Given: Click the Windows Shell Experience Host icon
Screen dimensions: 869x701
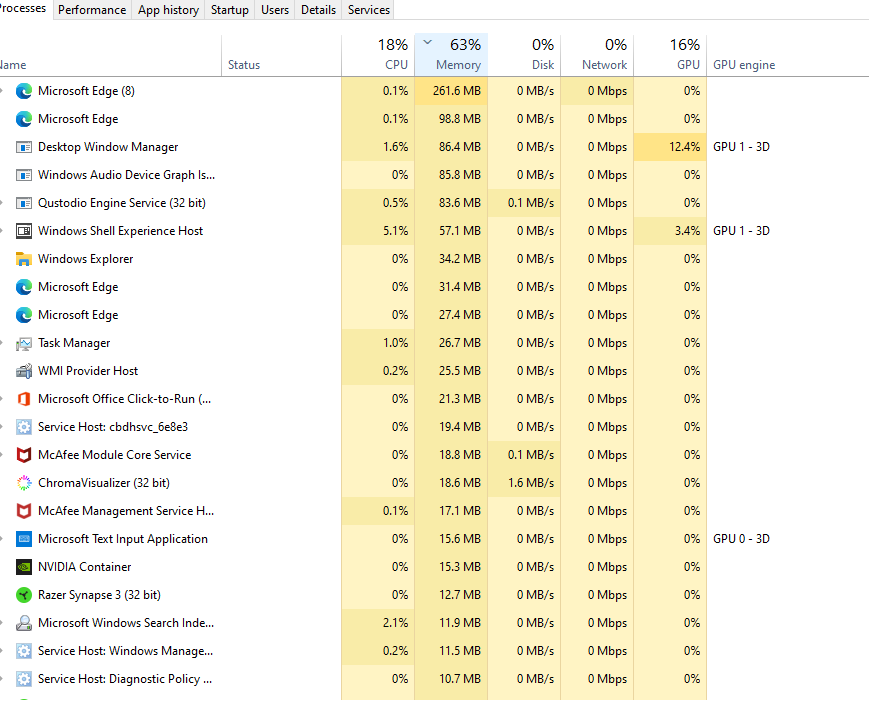Looking at the screenshot, I should (x=24, y=231).
